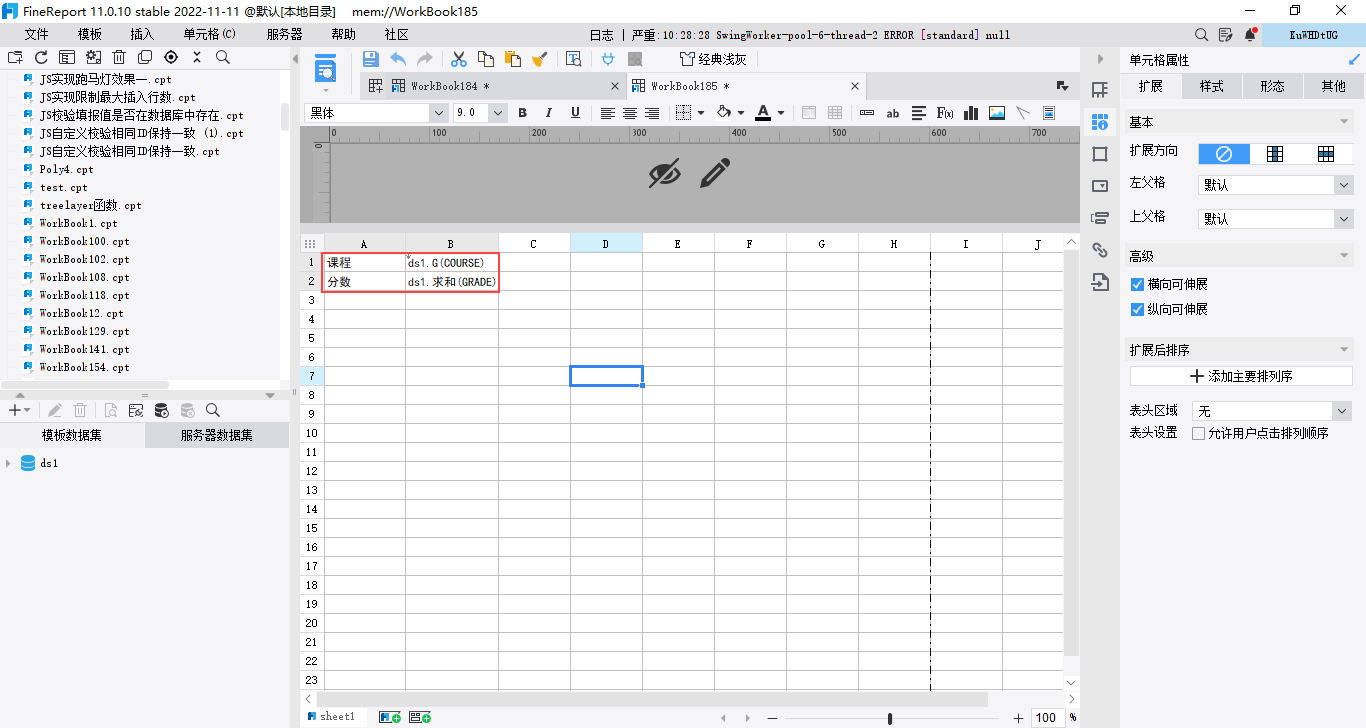
Task: Switch to the 样式 tab
Action: (x=1211, y=86)
